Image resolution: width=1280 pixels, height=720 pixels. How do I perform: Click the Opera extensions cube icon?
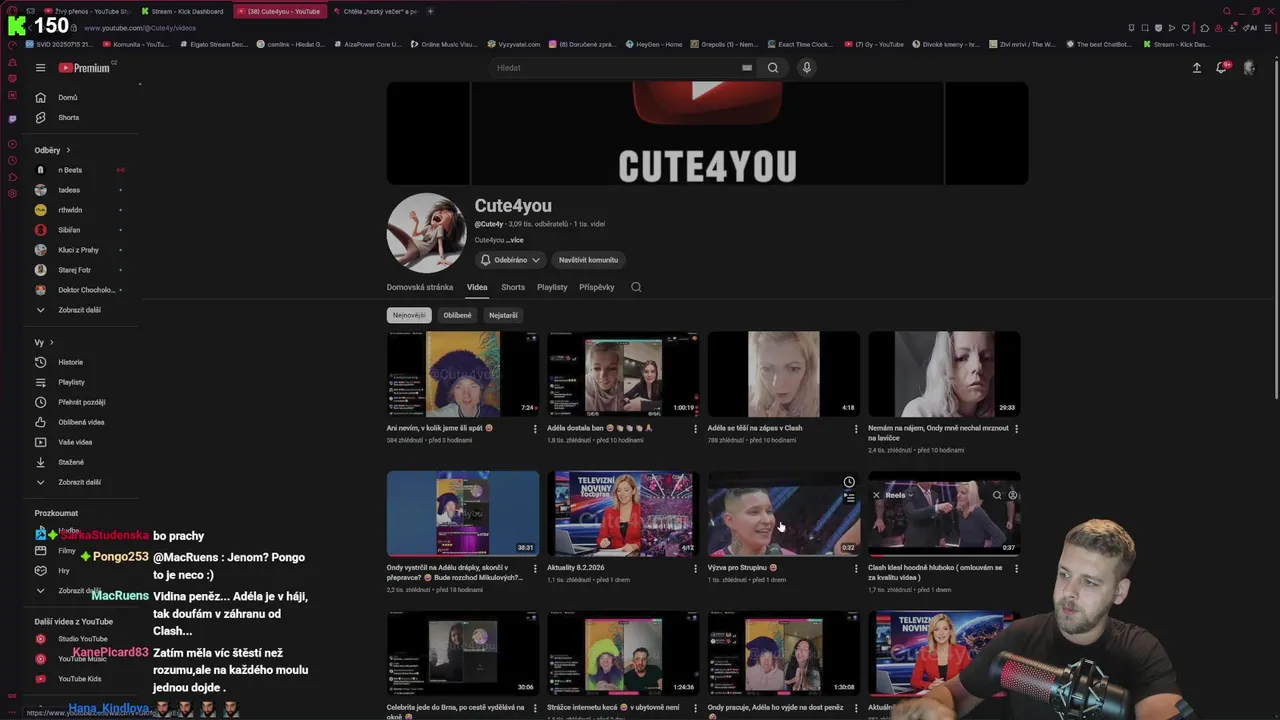[1204, 28]
